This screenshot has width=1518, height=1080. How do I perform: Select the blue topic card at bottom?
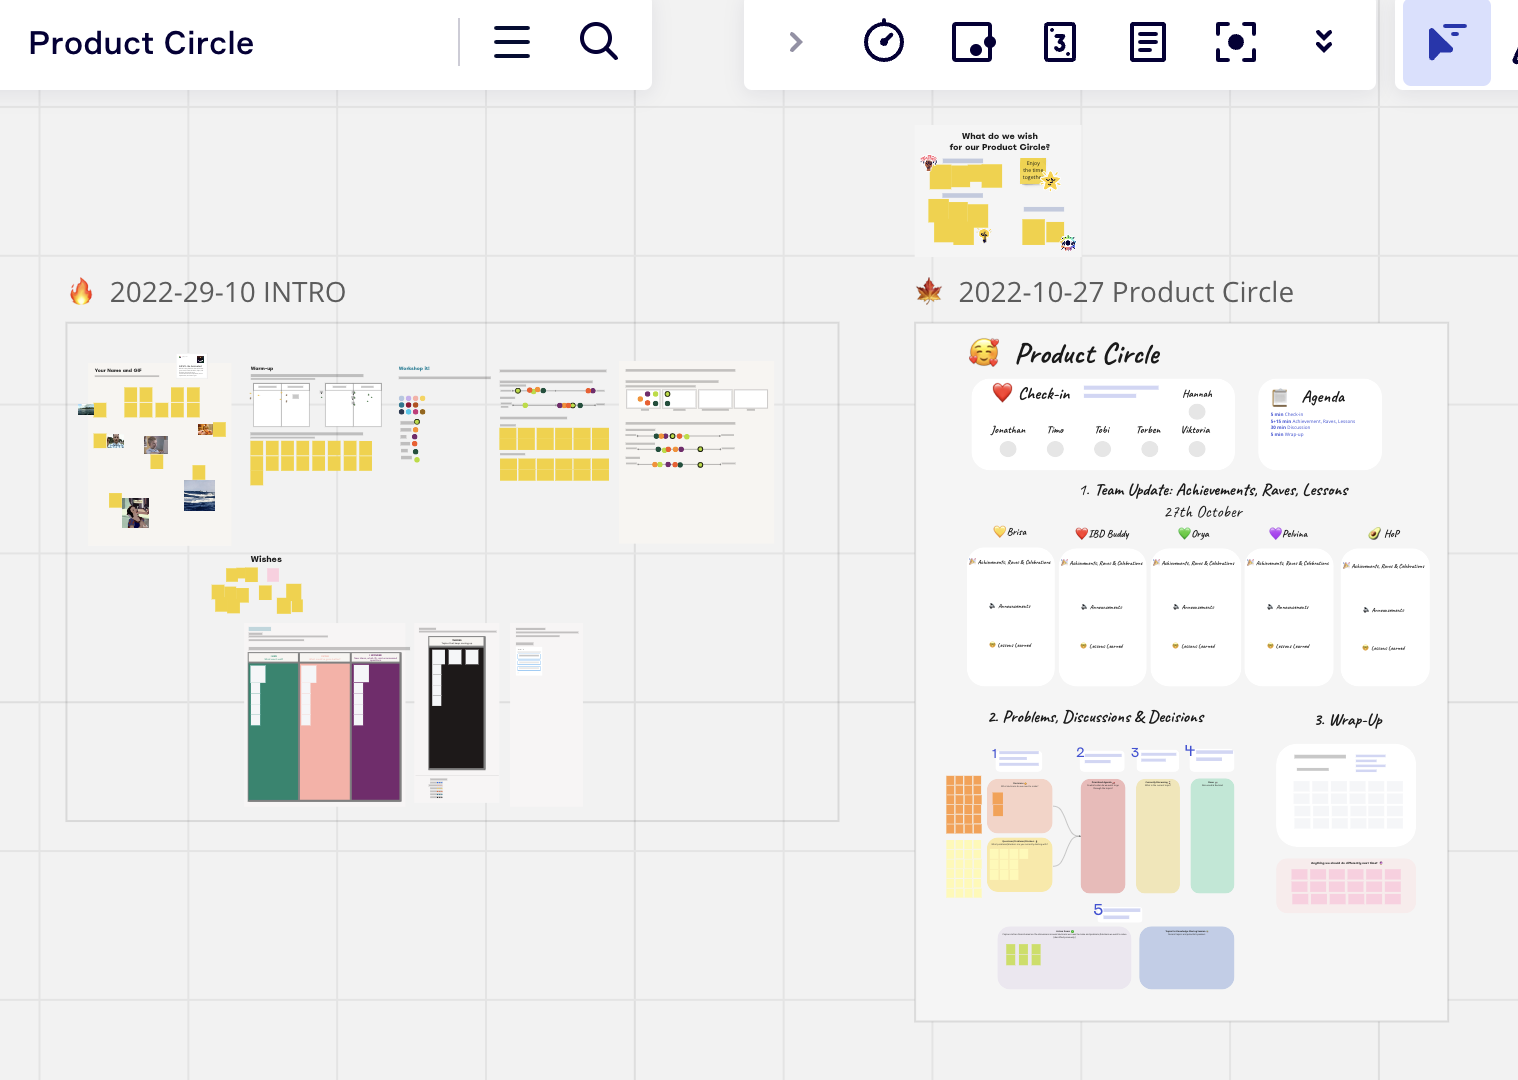(1186, 957)
